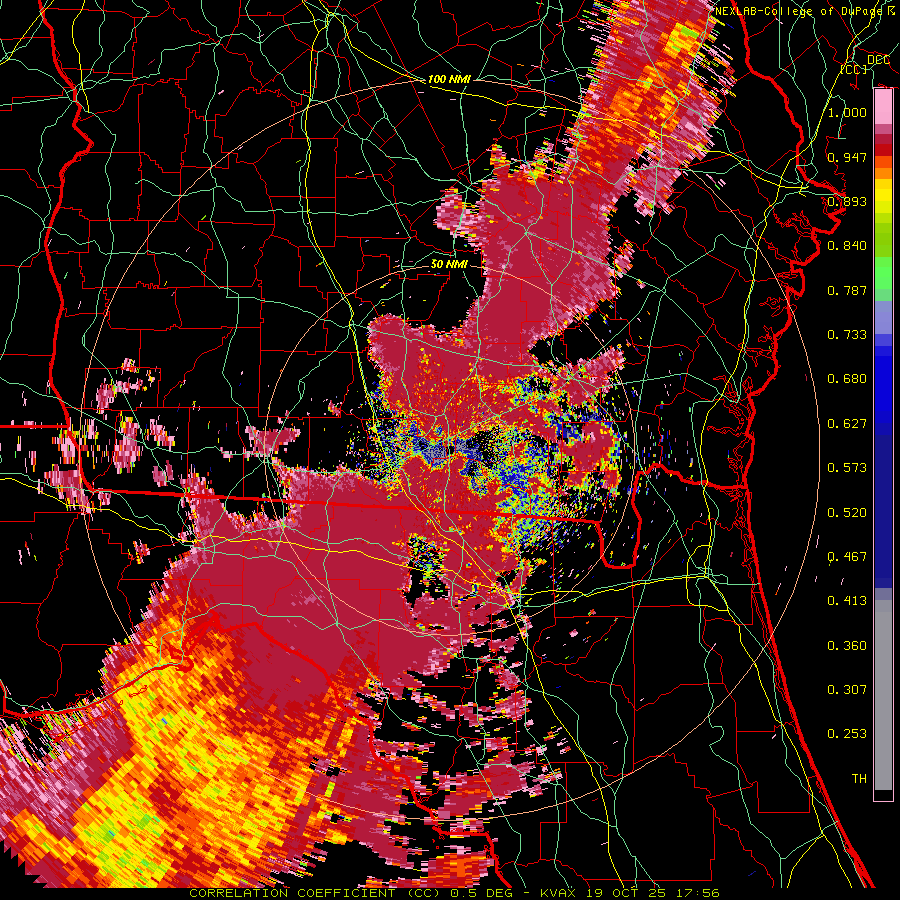
Task: Select the 0.413 legend value
Action: pyautogui.click(x=847, y=600)
